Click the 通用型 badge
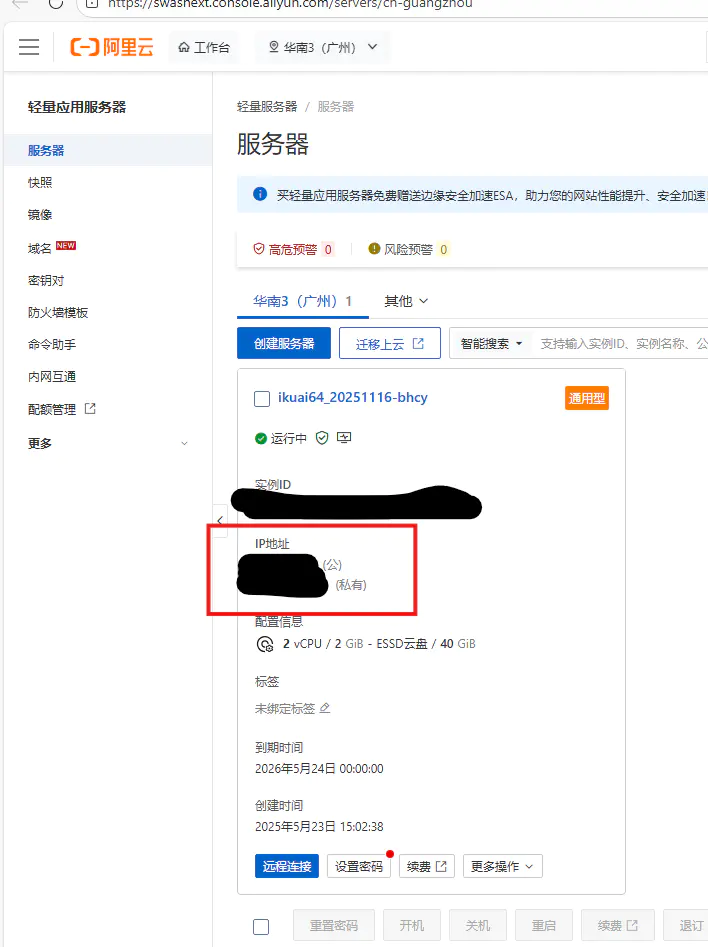Image resolution: width=708 pixels, height=947 pixels. pos(587,398)
